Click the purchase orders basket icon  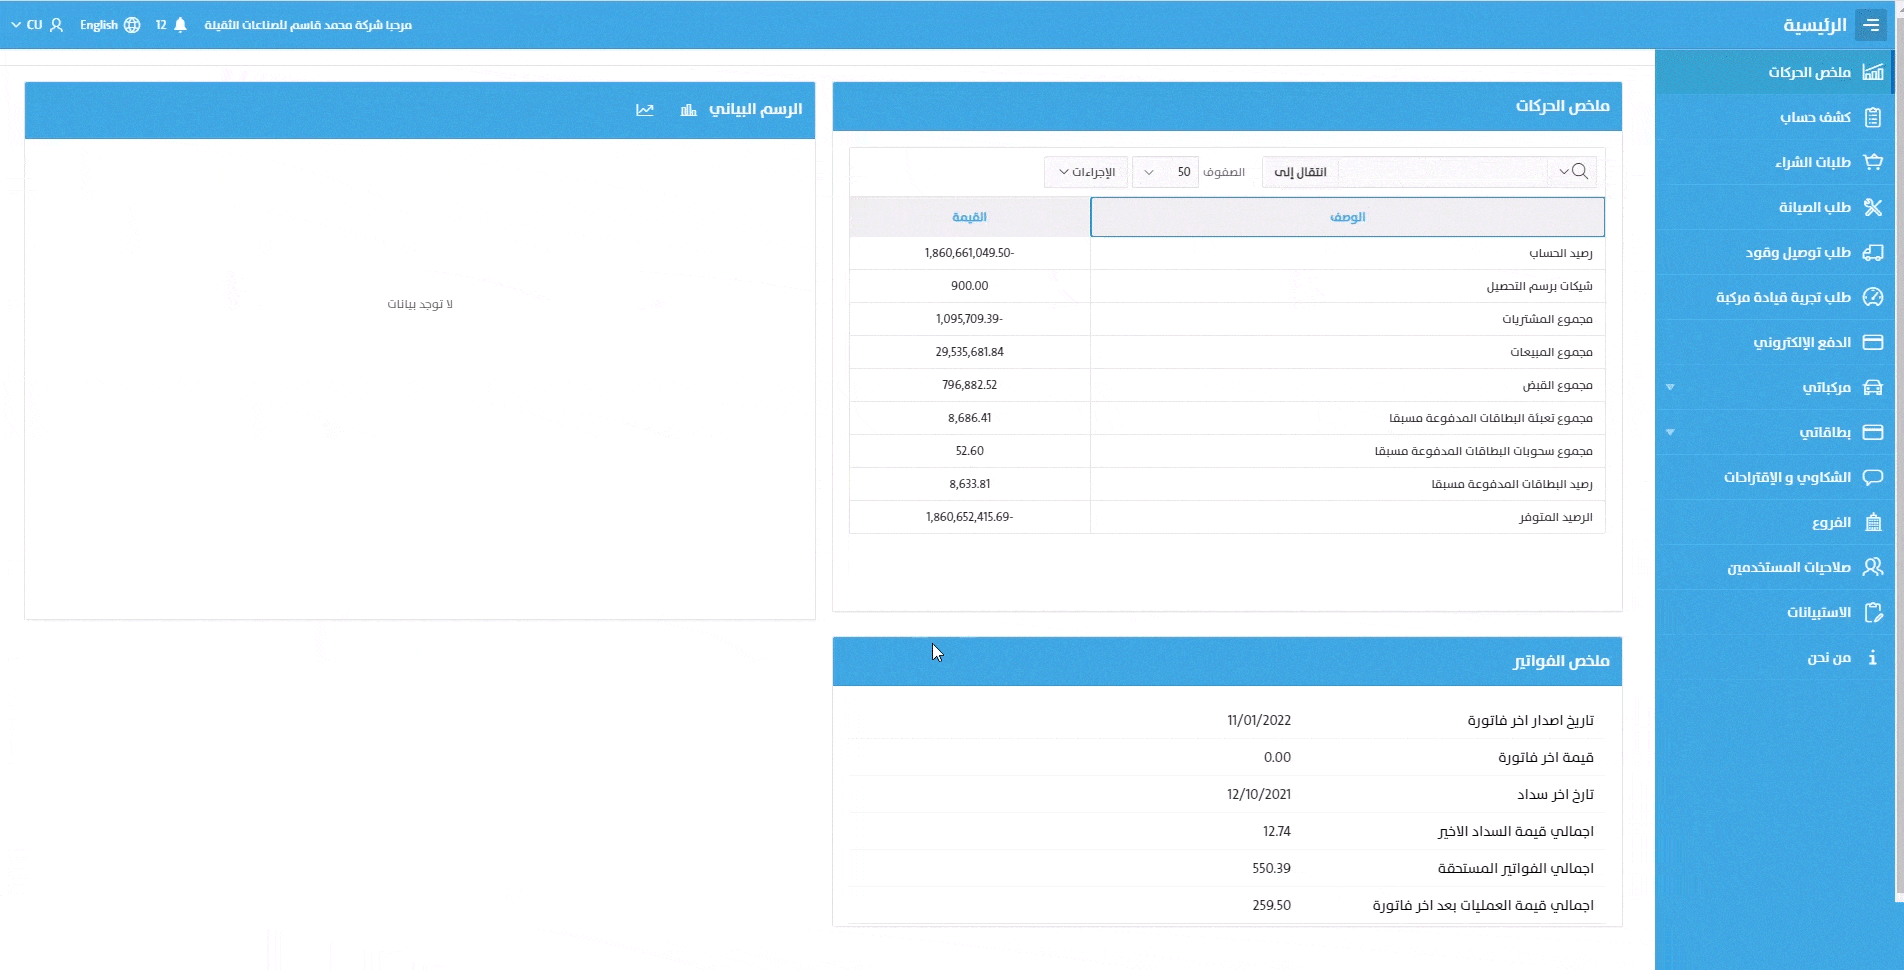click(x=1873, y=162)
